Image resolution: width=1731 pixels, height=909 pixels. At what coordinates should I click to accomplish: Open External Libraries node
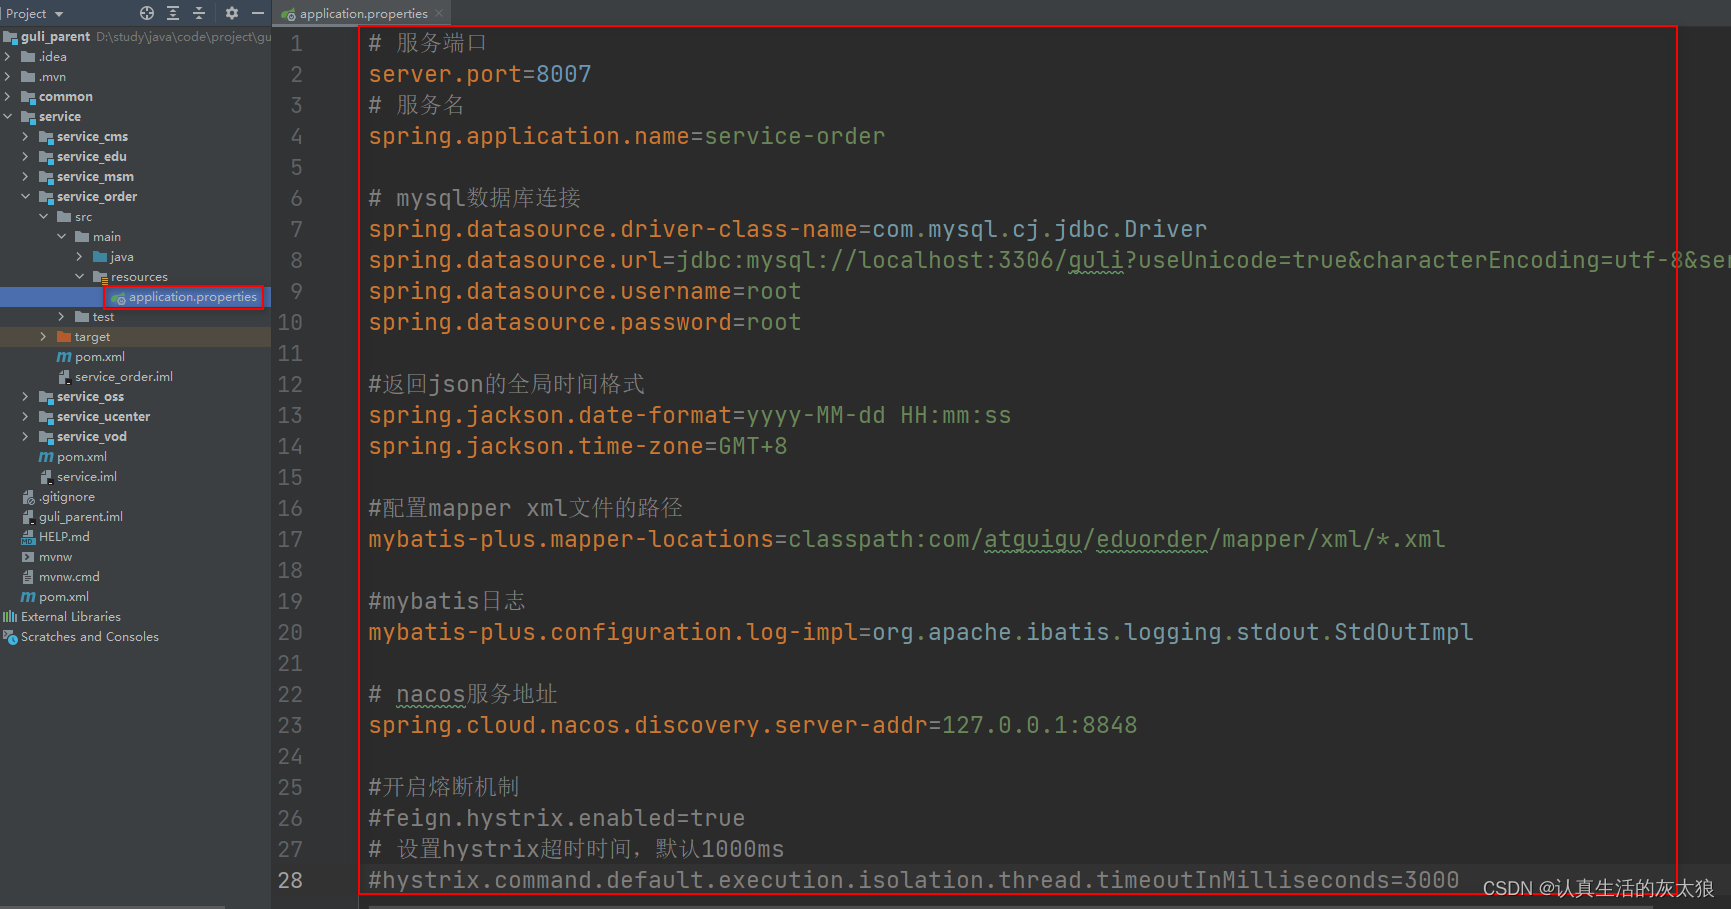click(x=70, y=617)
